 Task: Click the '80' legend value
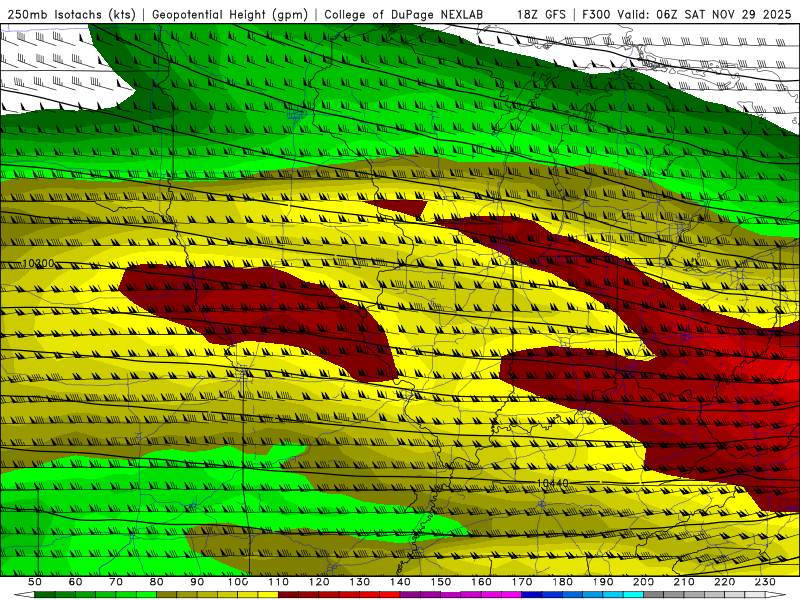(157, 582)
